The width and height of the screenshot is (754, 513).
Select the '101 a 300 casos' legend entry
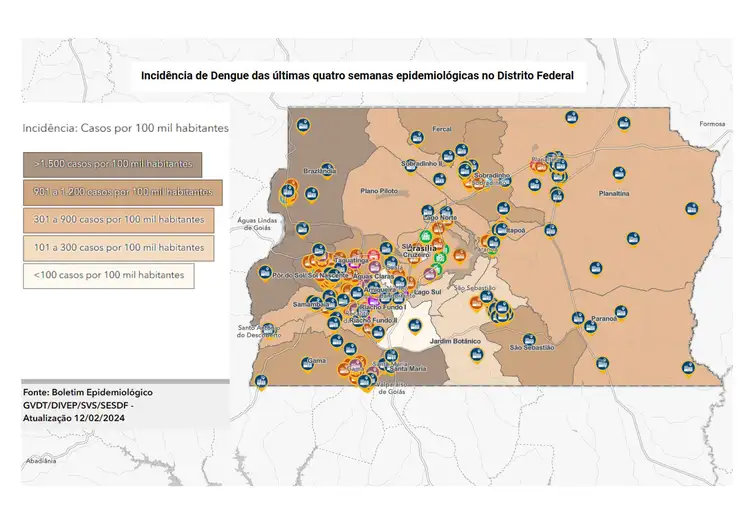(x=119, y=247)
